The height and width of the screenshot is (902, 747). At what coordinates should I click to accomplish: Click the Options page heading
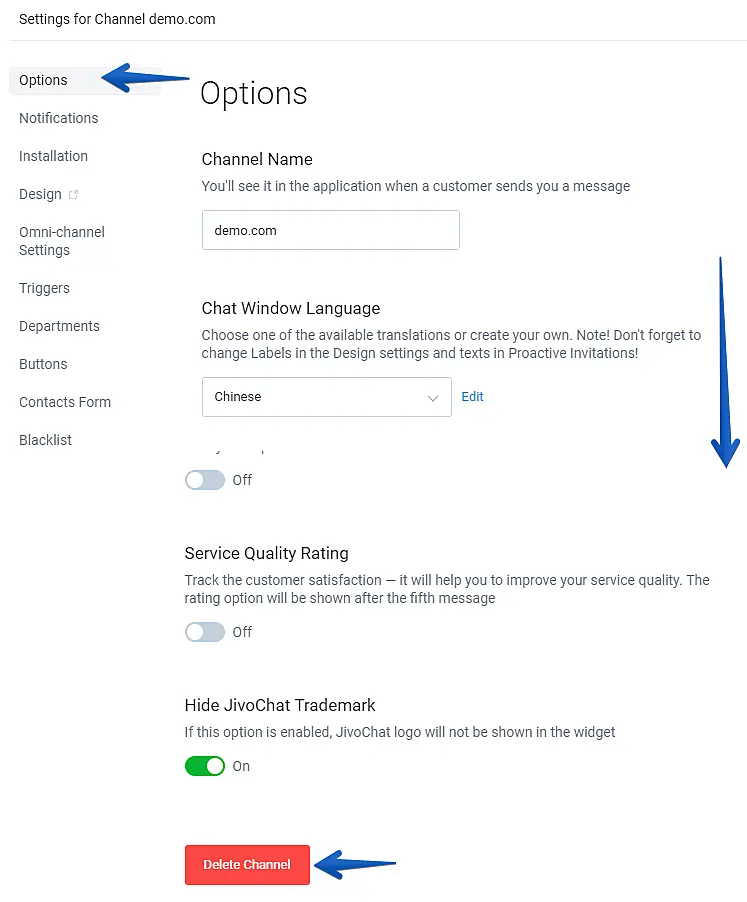[x=254, y=93]
